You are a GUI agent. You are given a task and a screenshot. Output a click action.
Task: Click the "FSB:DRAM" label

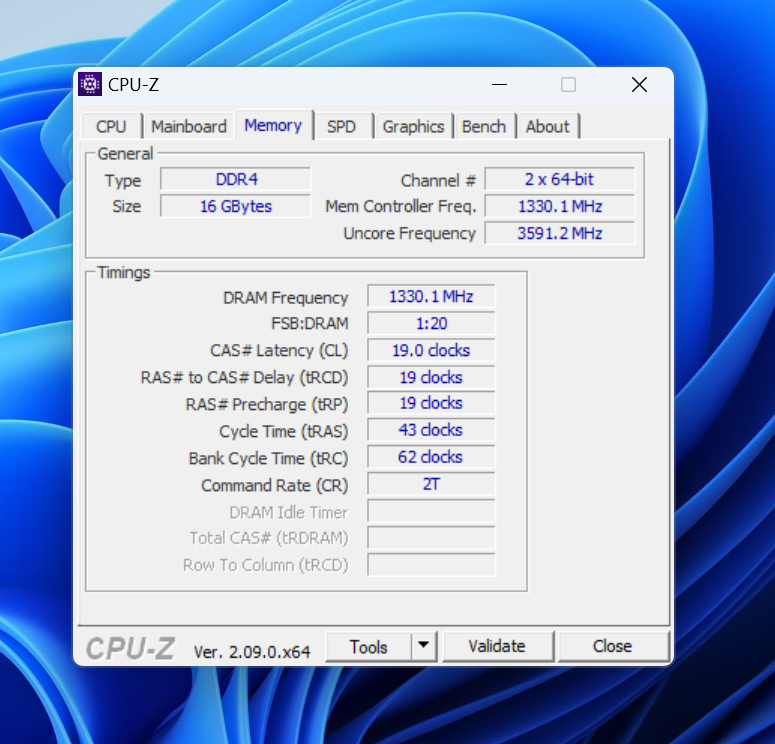point(310,323)
